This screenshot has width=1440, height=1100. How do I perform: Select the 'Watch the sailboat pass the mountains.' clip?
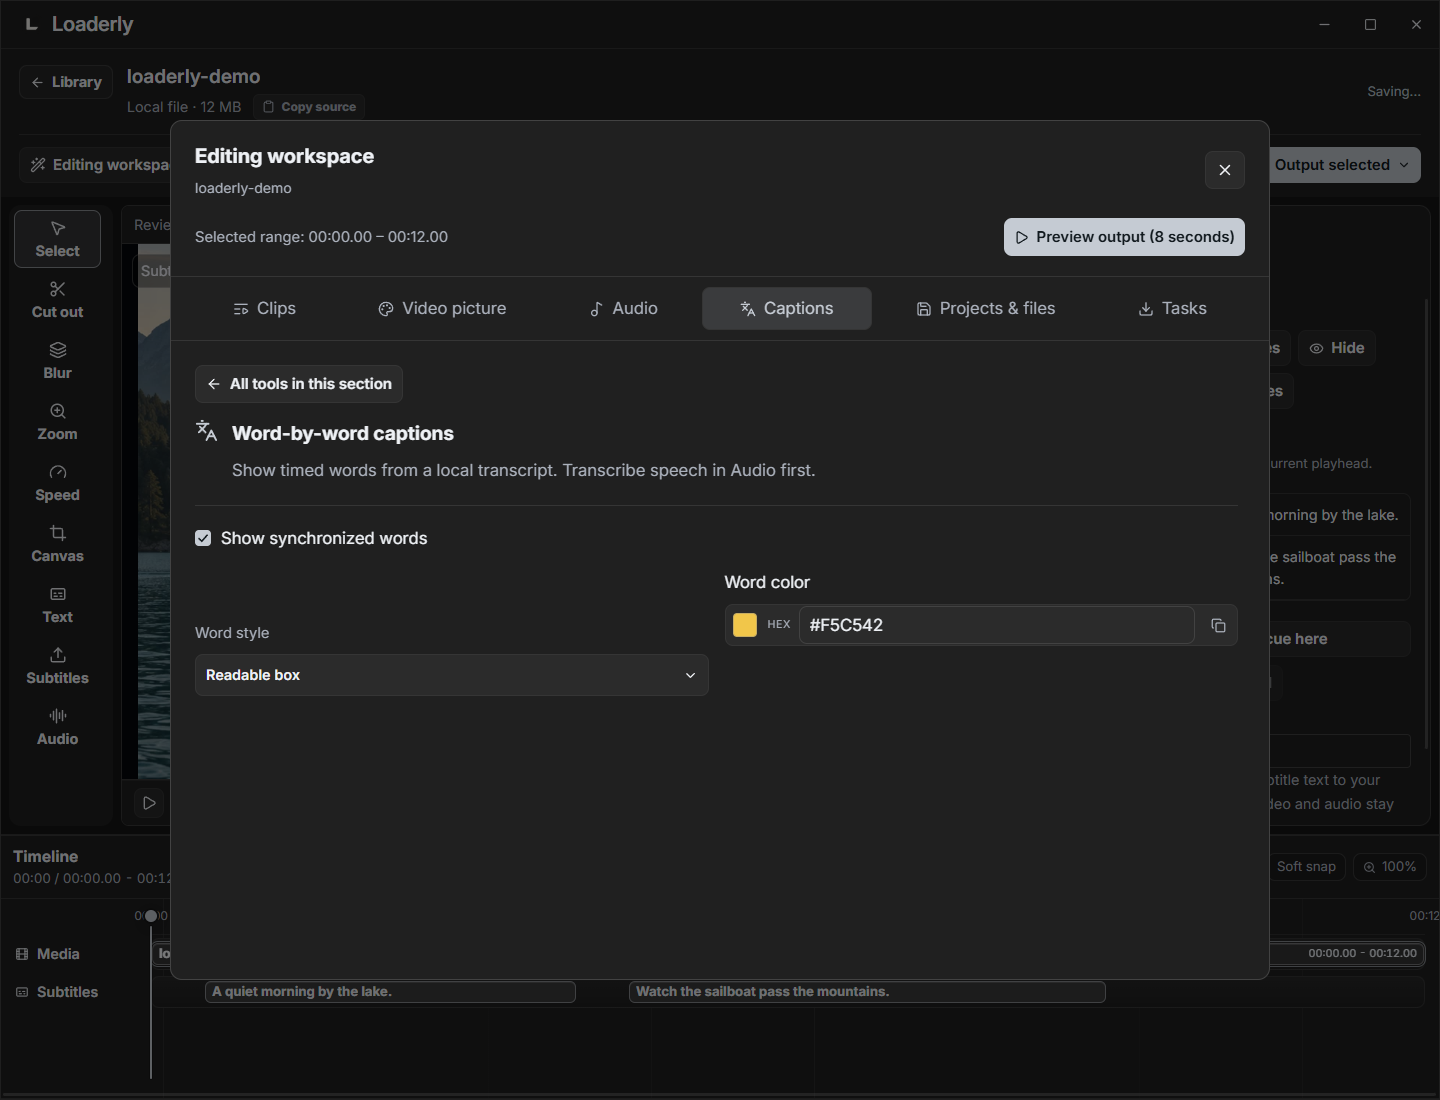click(x=867, y=992)
